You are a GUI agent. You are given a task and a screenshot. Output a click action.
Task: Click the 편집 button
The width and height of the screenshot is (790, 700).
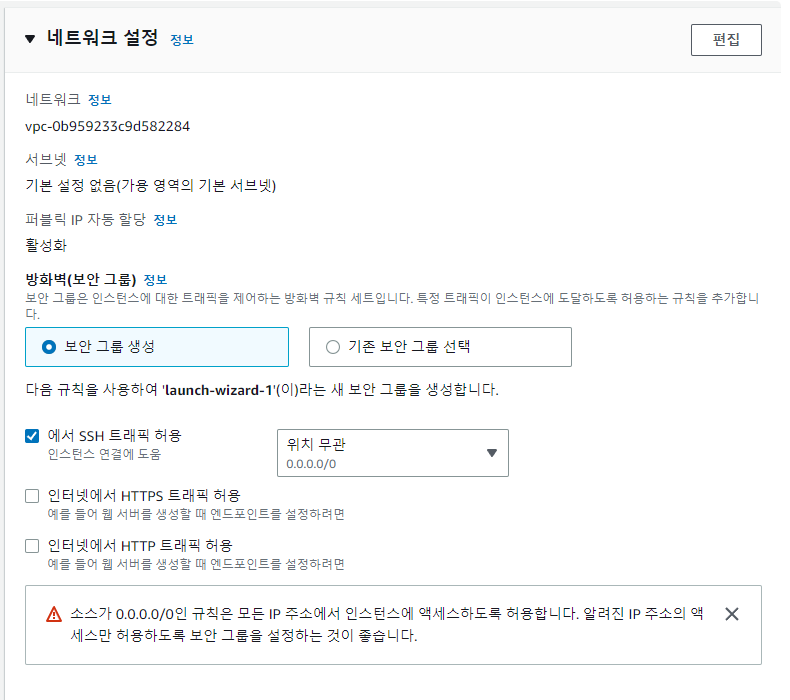click(726, 40)
